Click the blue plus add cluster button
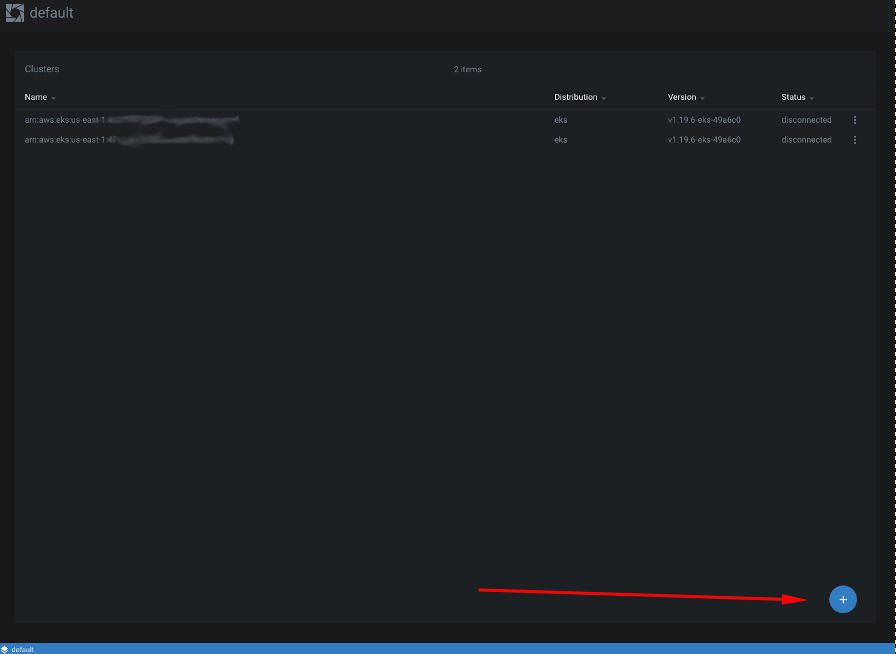896x654 pixels. tap(843, 599)
